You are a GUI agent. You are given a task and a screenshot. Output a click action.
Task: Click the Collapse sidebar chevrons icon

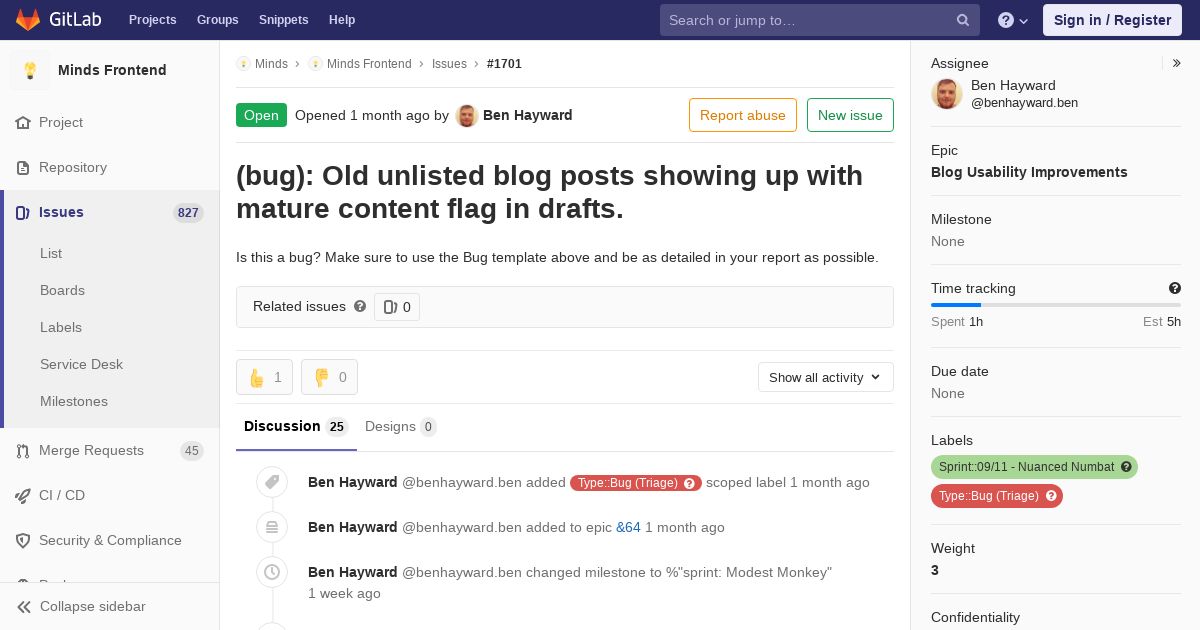[23, 606]
